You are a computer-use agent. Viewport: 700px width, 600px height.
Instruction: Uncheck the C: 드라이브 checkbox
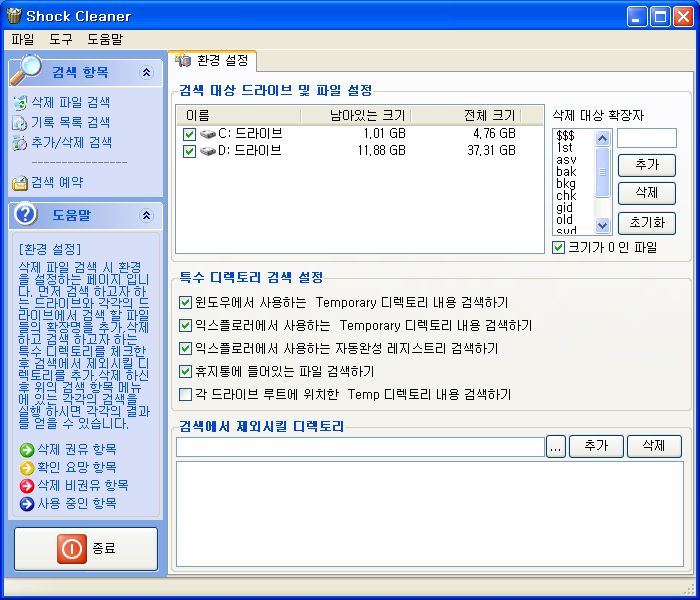[189, 134]
